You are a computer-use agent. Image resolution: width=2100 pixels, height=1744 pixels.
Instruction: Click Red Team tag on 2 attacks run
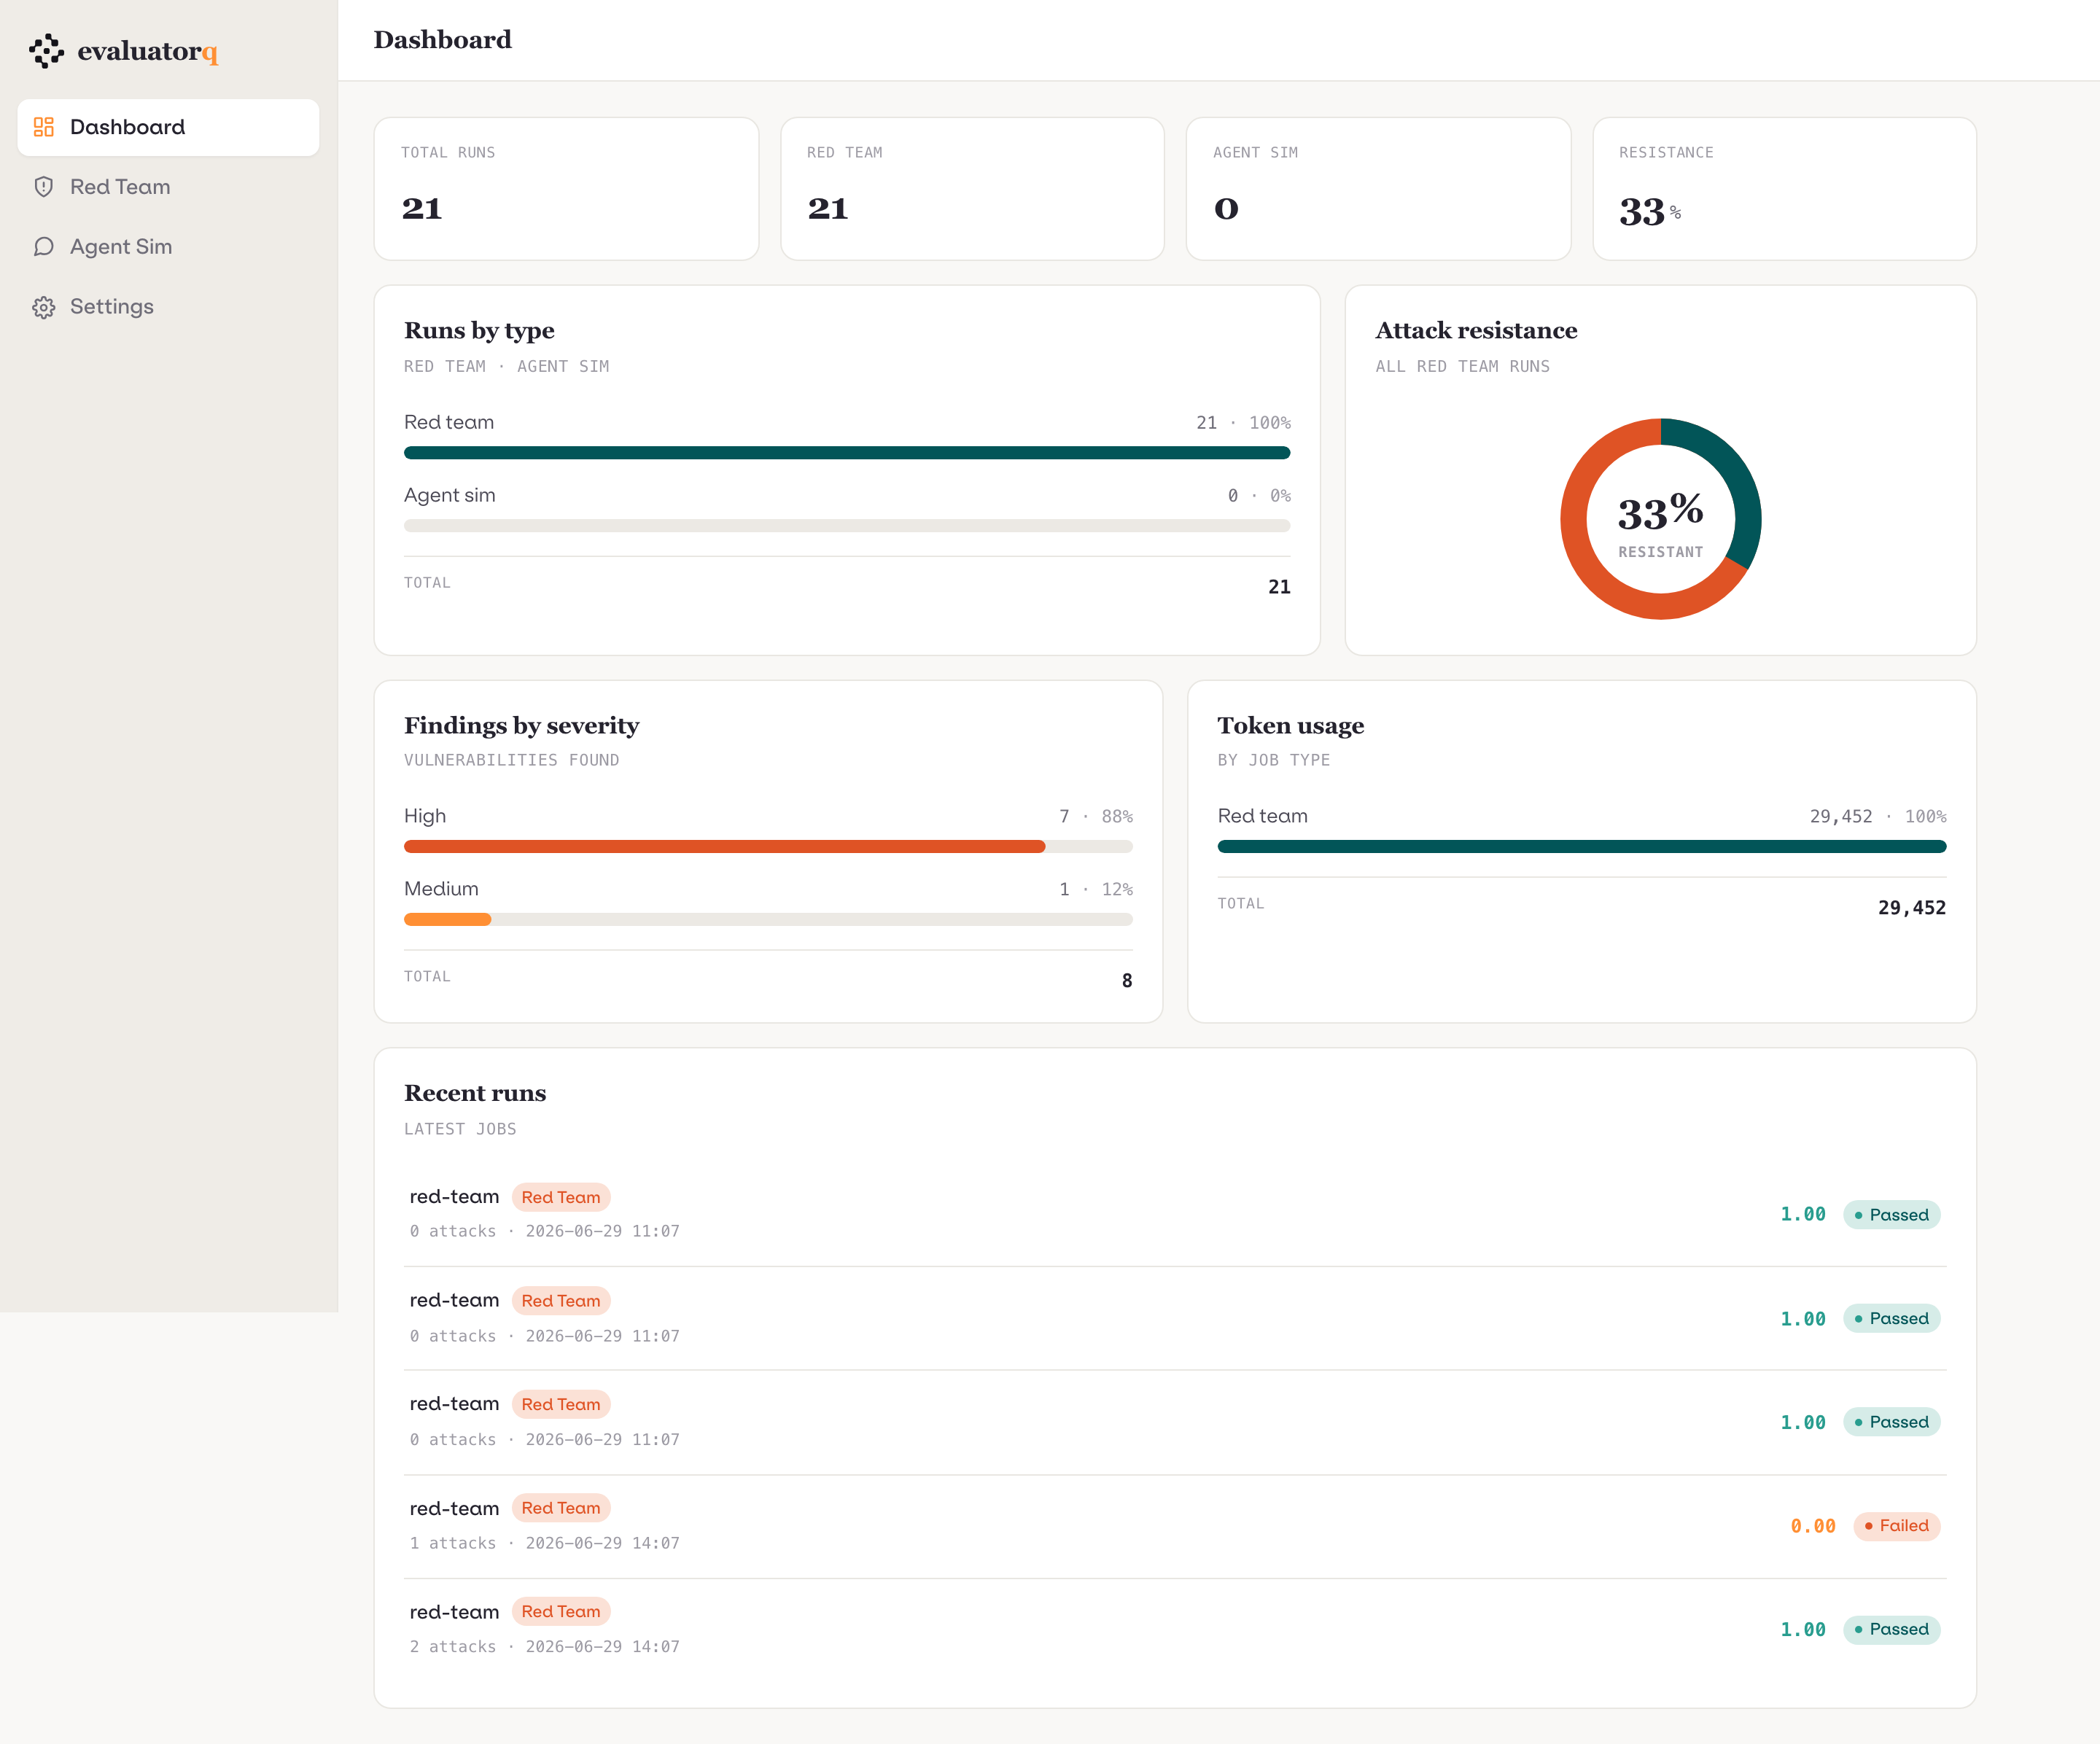[561, 1612]
